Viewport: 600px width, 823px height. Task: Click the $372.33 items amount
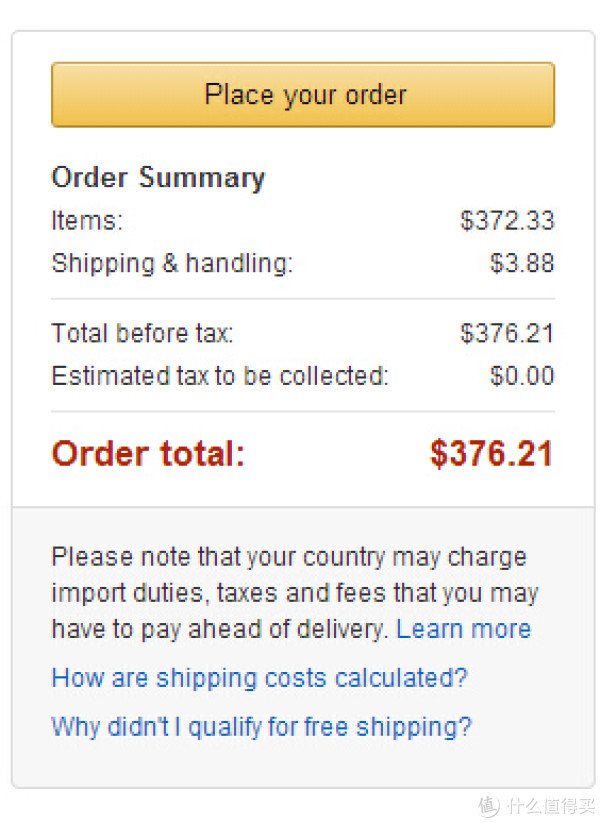coord(507,220)
